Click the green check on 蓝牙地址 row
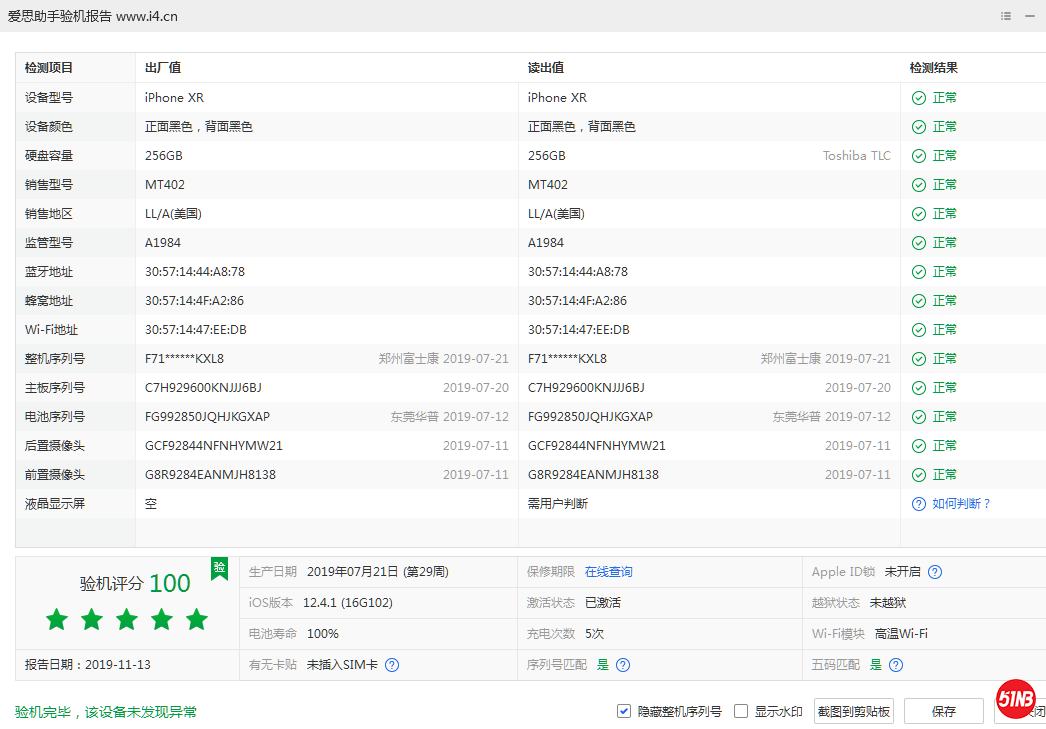Viewport: 1046px width, 729px height. pos(919,271)
